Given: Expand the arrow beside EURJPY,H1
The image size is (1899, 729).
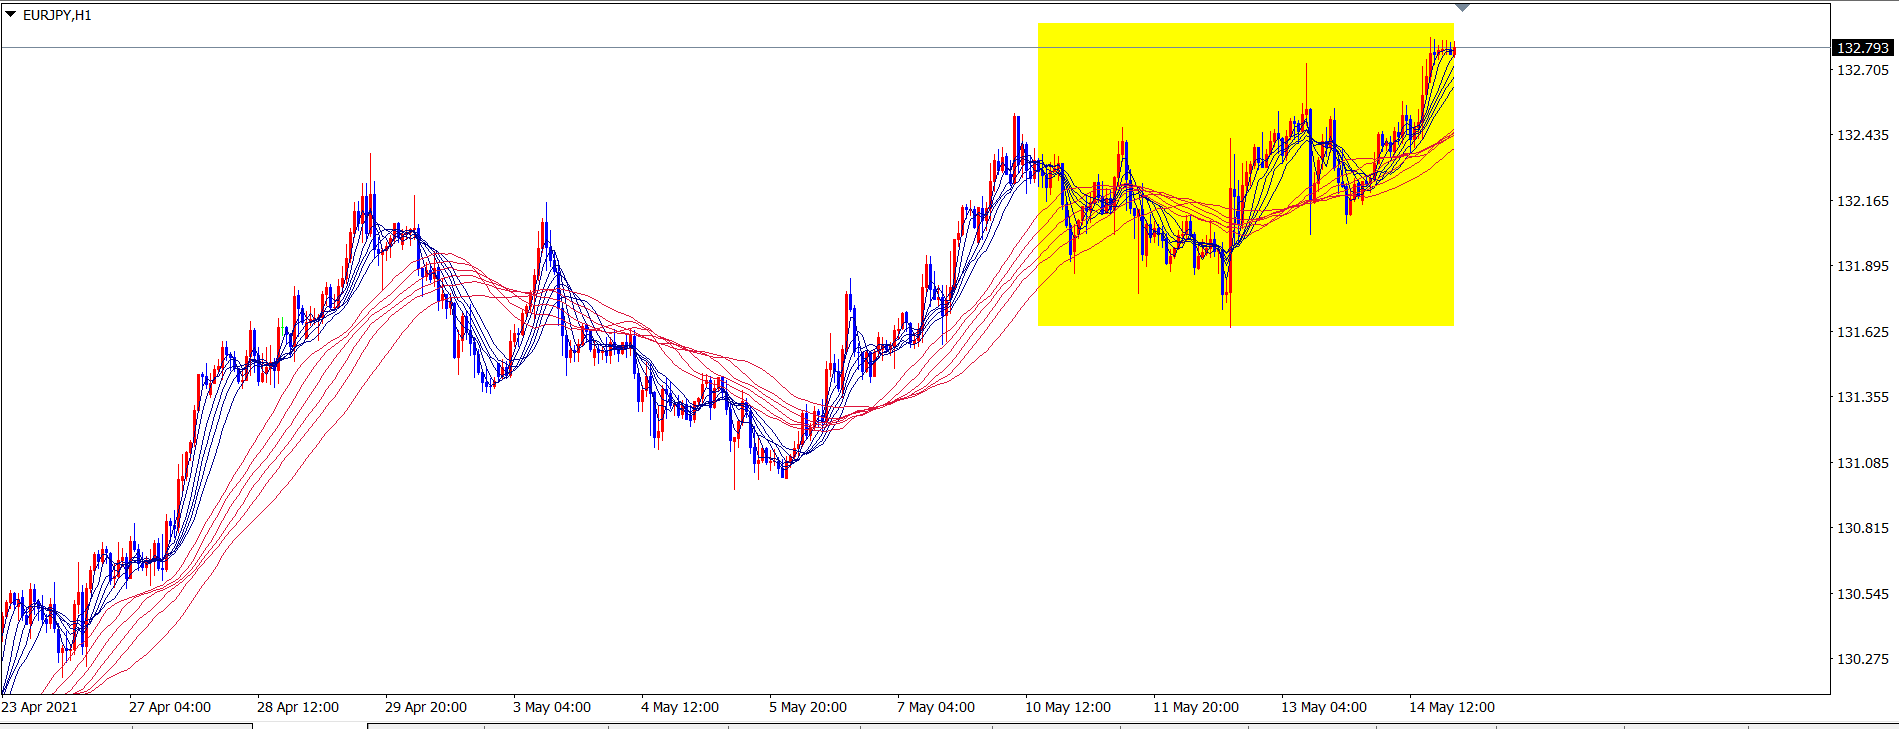Looking at the screenshot, I should pos(11,15).
